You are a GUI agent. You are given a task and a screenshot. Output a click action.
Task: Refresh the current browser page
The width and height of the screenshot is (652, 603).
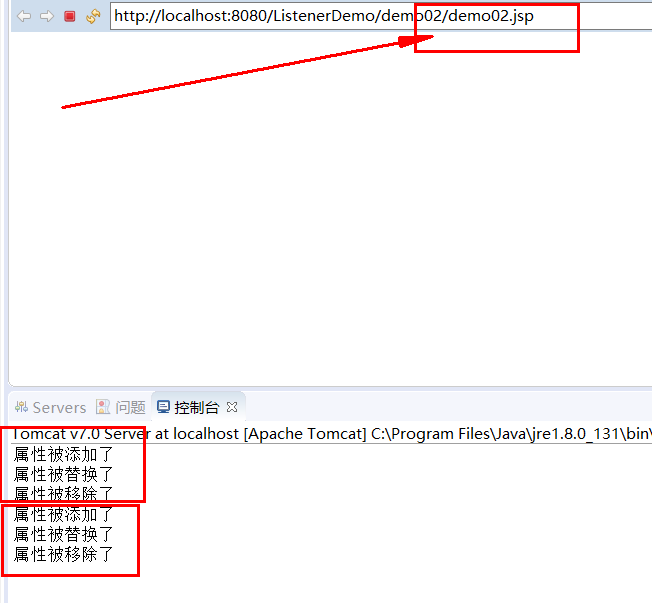click(x=93, y=16)
